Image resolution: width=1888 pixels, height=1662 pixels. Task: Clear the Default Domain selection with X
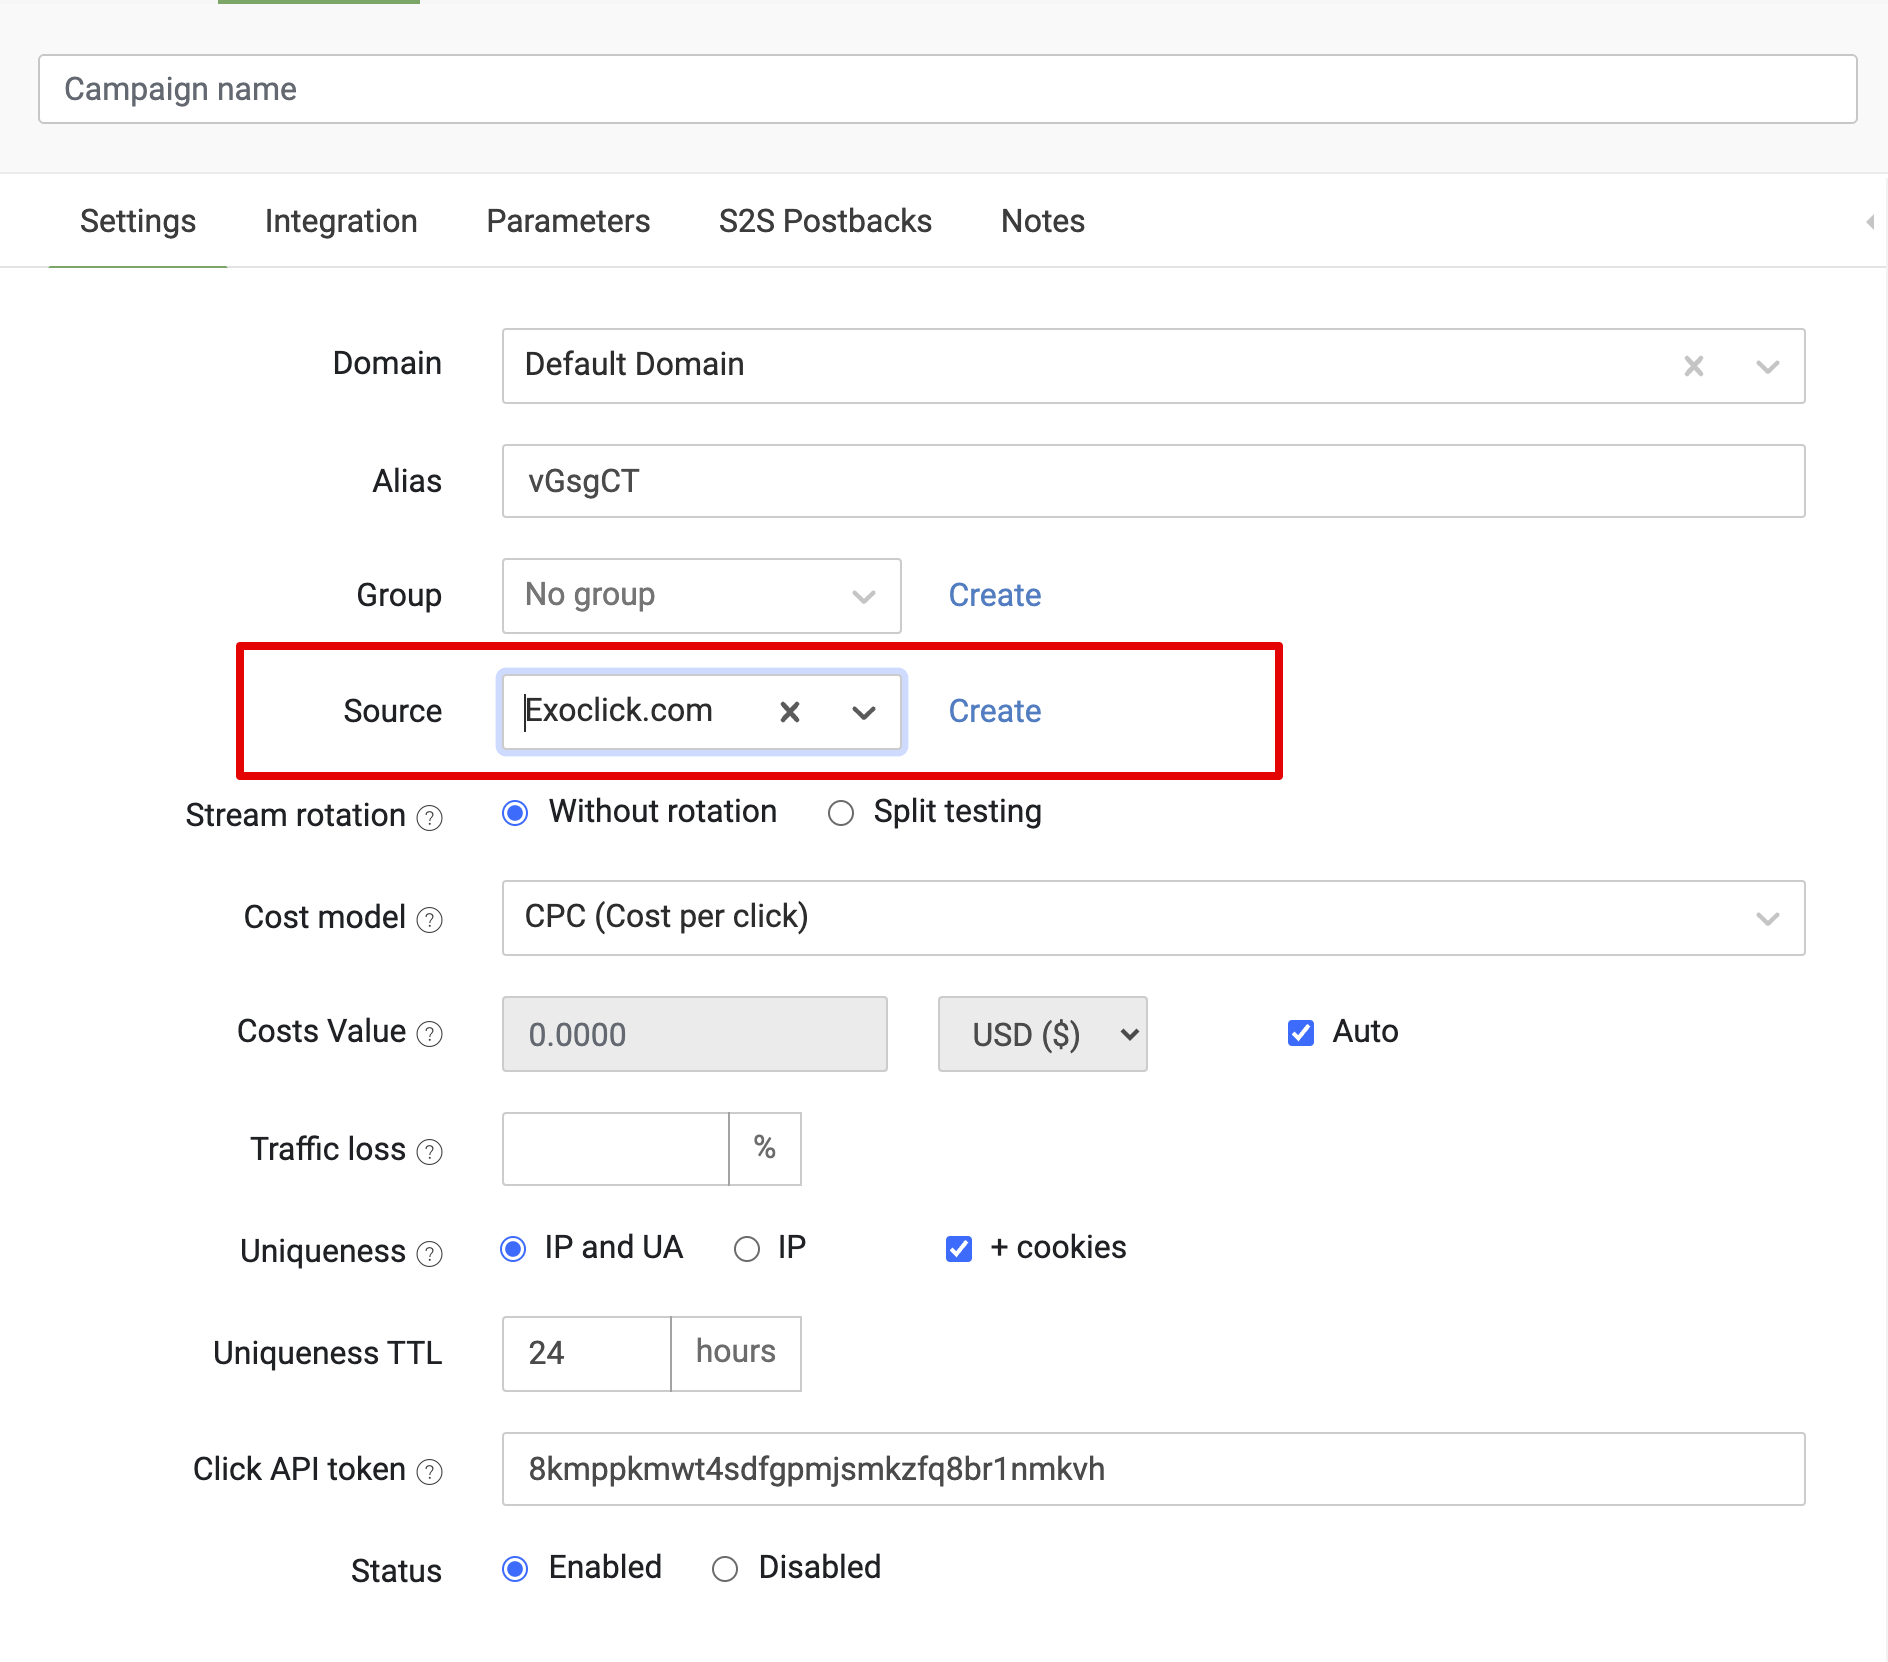click(1693, 366)
